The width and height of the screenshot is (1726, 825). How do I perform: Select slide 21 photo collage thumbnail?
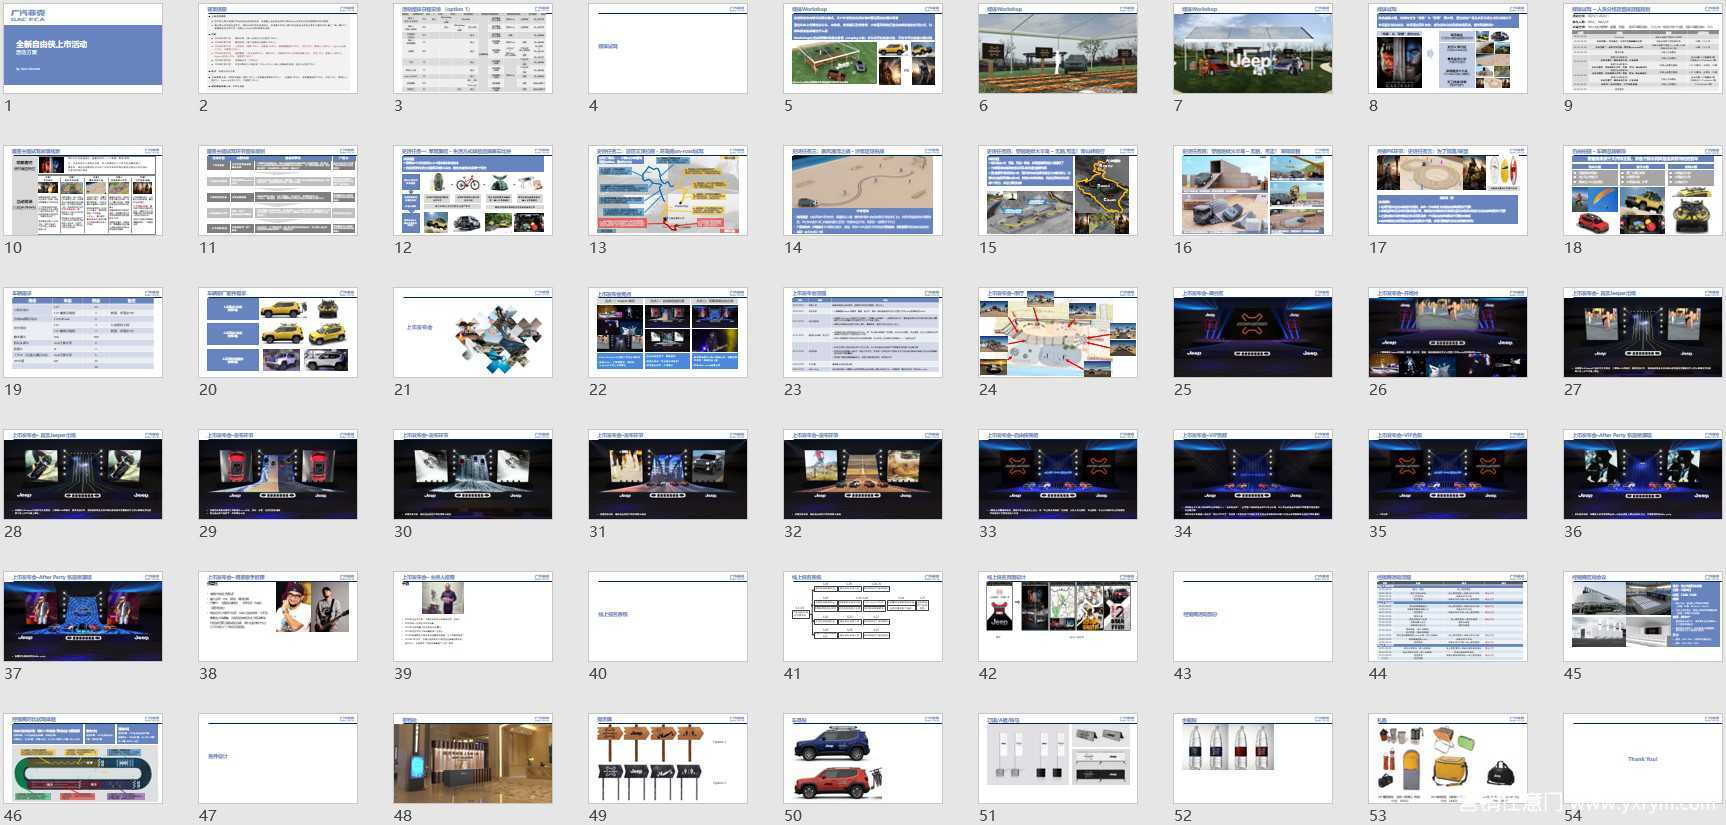coord(473,332)
